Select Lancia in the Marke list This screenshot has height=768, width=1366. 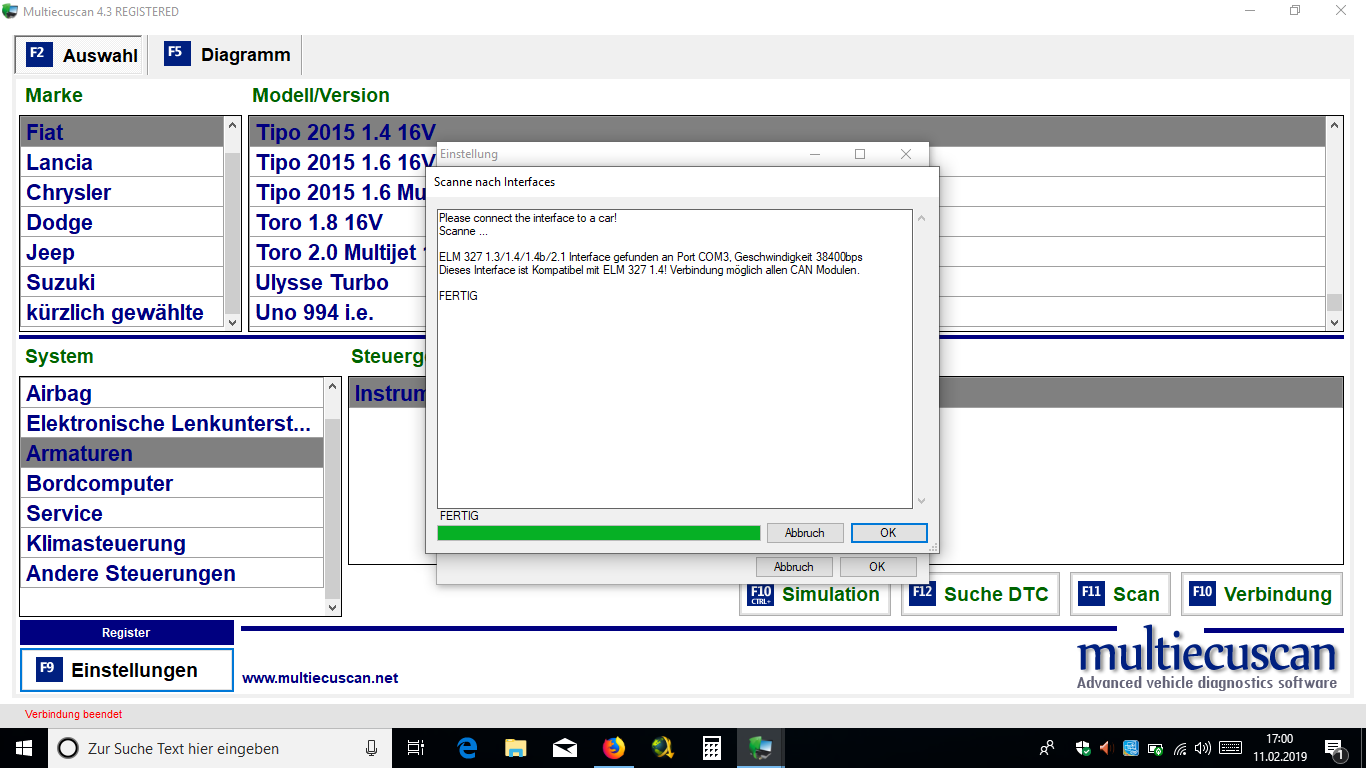pos(60,163)
